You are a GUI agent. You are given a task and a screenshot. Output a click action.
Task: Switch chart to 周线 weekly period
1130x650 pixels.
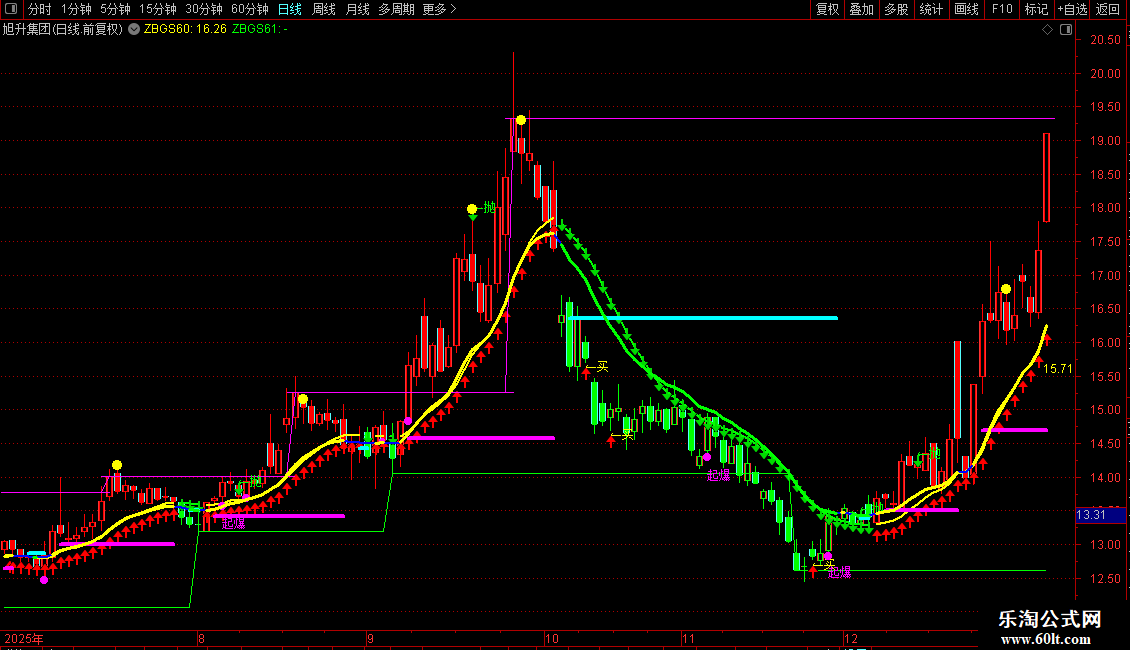coord(324,9)
